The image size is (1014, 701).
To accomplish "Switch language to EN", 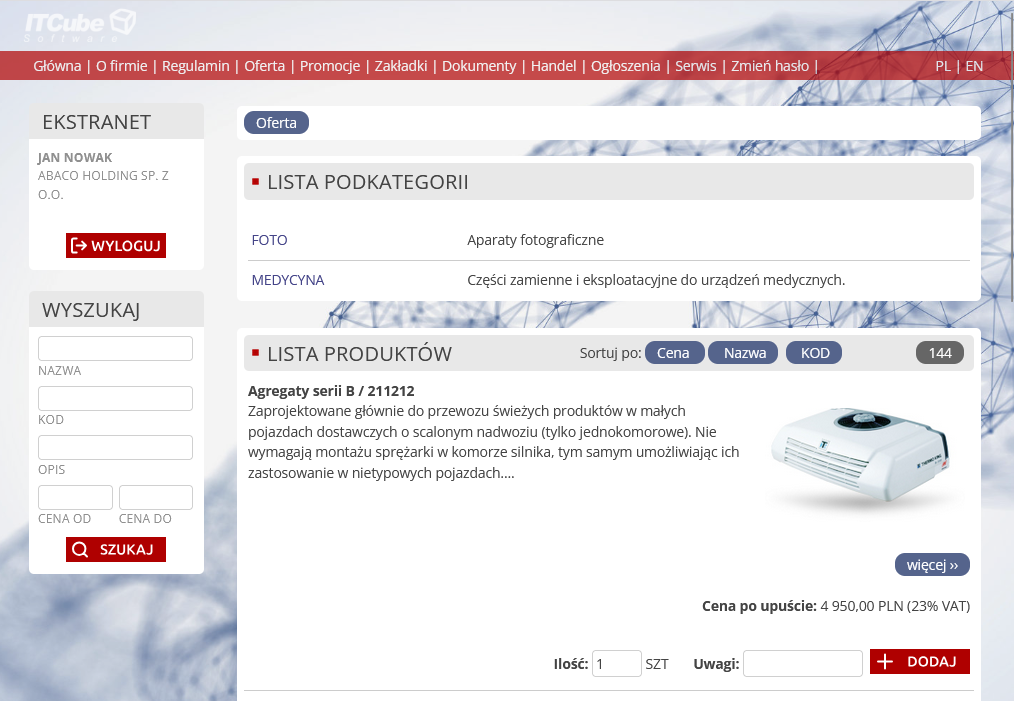I will click(x=974, y=66).
